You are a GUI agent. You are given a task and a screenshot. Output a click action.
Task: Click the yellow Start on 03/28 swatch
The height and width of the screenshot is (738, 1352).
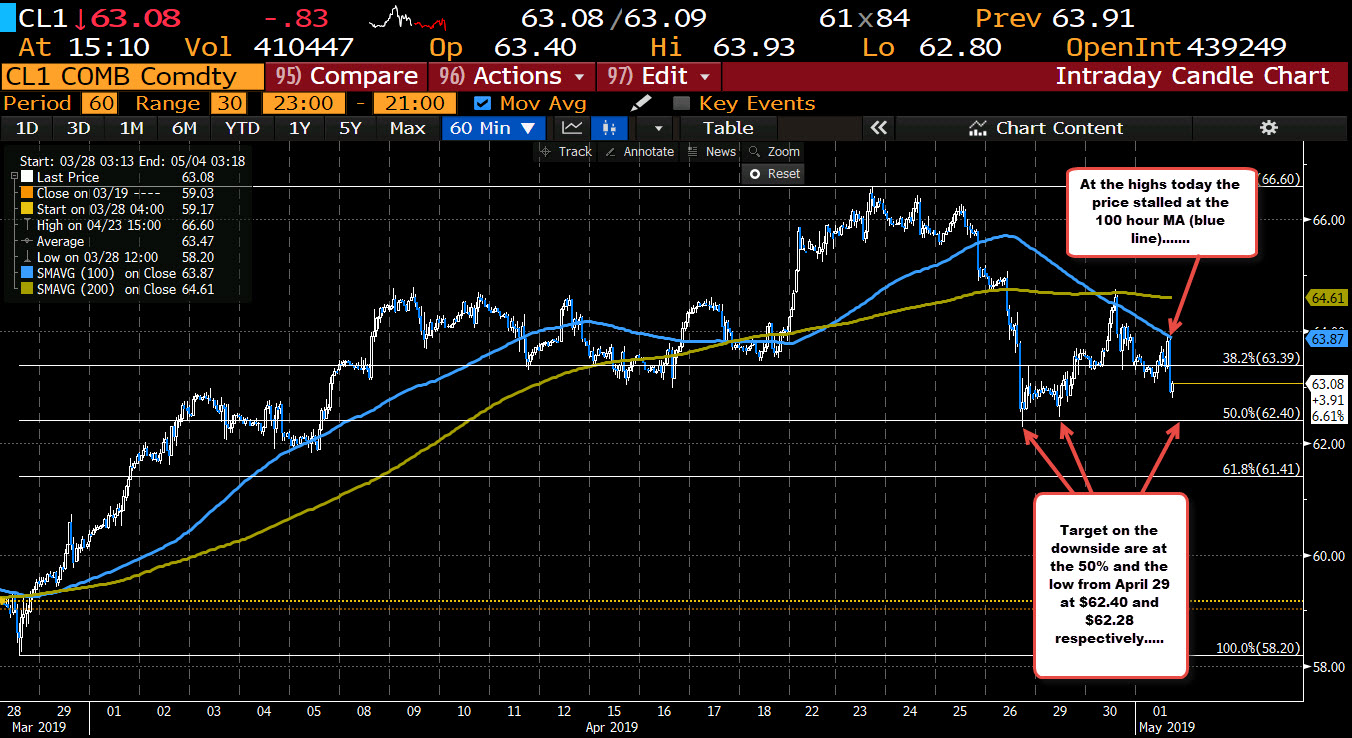pos(27,209)
